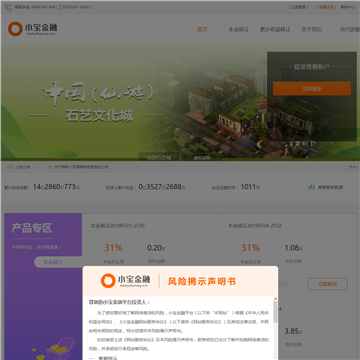The width and height of the screenshot is (360, 360).
Task: Open the 累计收益转让 navigation item
Action: tap(275, 29)
